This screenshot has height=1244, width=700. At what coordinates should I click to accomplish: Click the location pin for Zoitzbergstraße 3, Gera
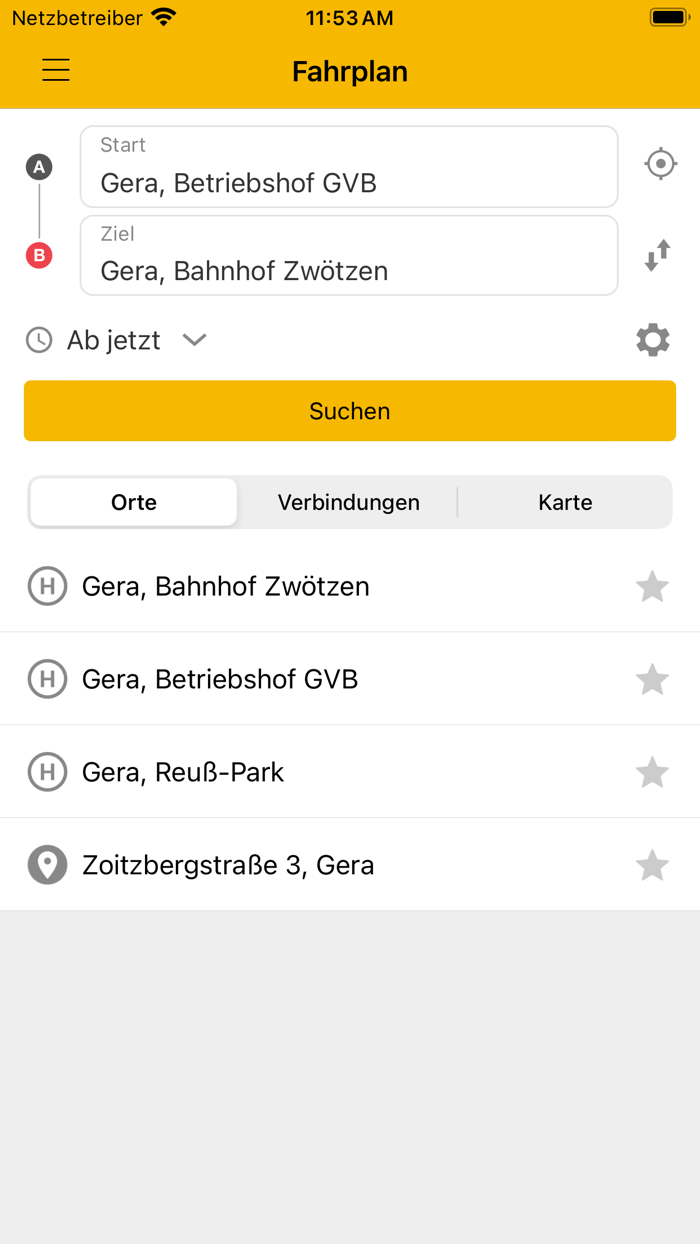tap(47, 864)
